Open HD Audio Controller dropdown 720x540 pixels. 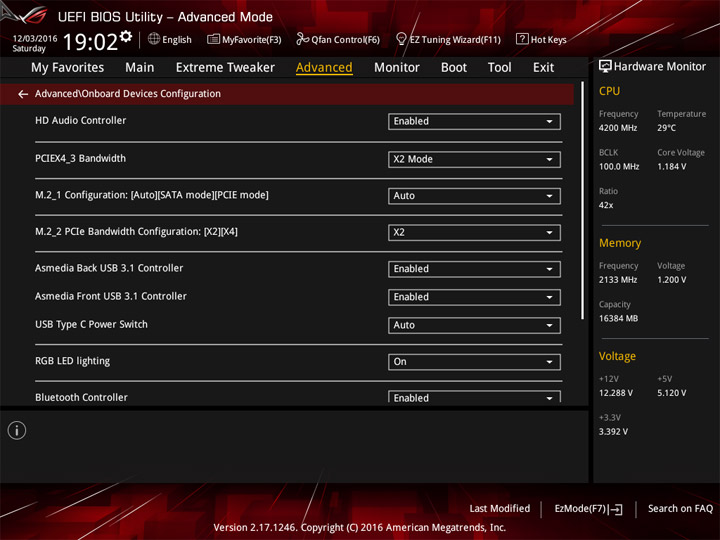(x=474, y=121)
